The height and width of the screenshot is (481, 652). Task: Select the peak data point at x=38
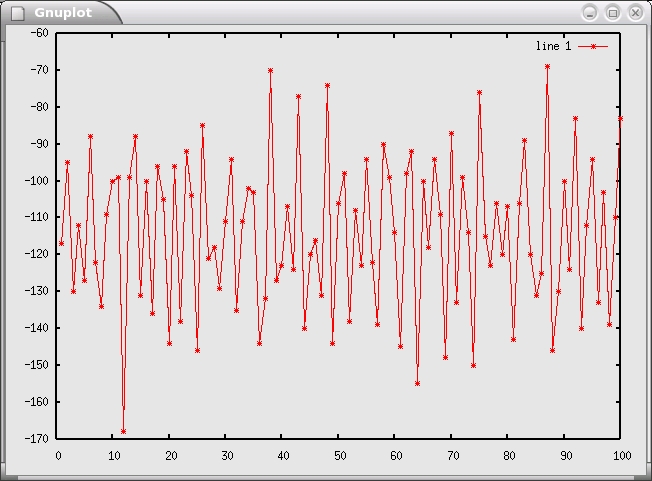pos(270,70)
